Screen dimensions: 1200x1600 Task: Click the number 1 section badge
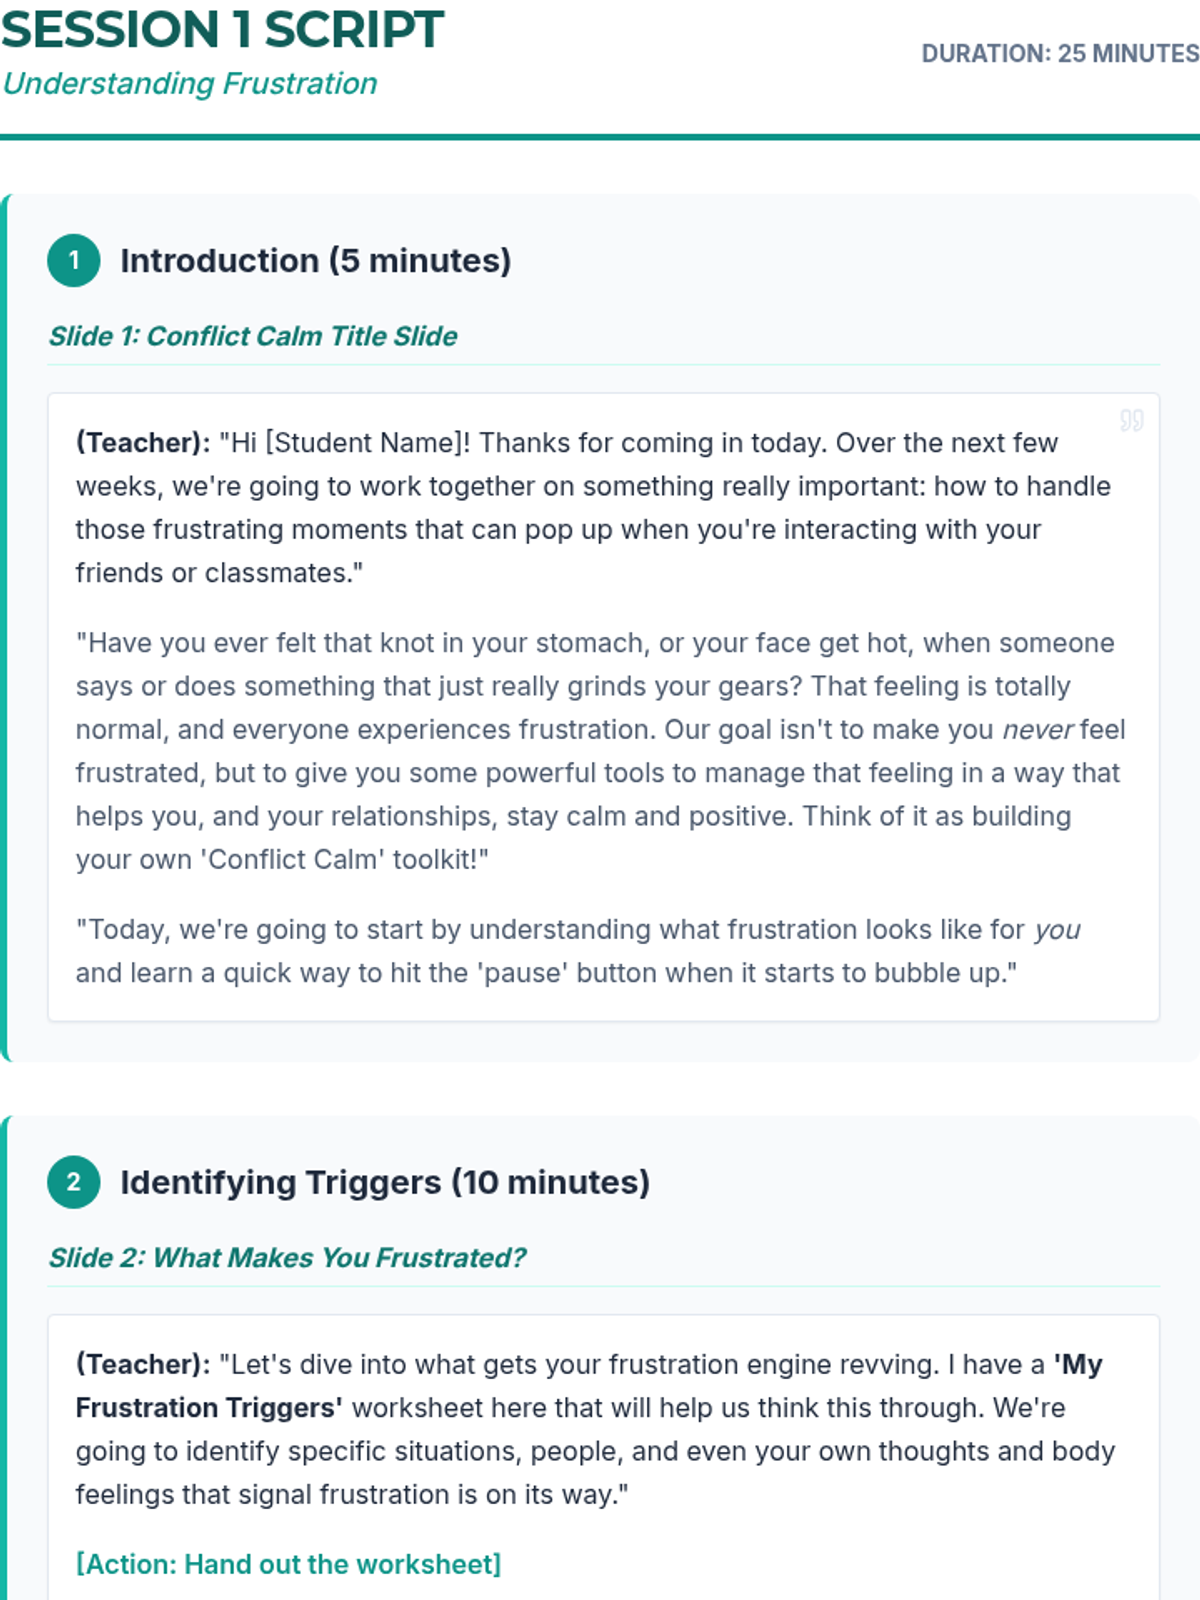[x=73, y=261]
